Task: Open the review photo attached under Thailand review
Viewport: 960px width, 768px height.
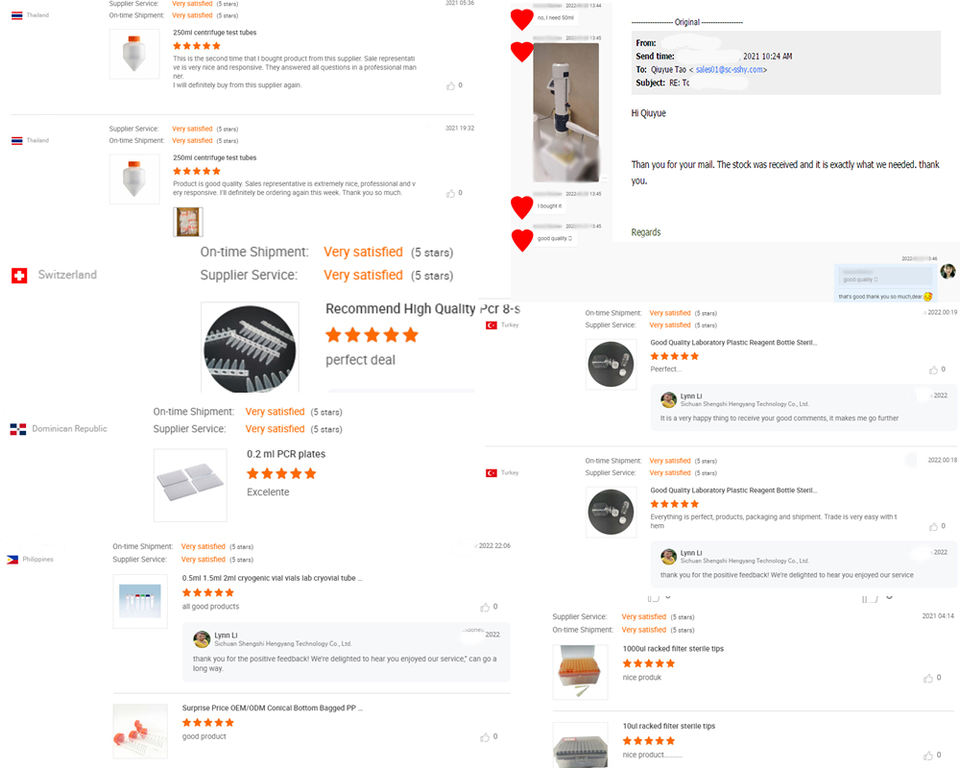Action: (x=187, y=222)
